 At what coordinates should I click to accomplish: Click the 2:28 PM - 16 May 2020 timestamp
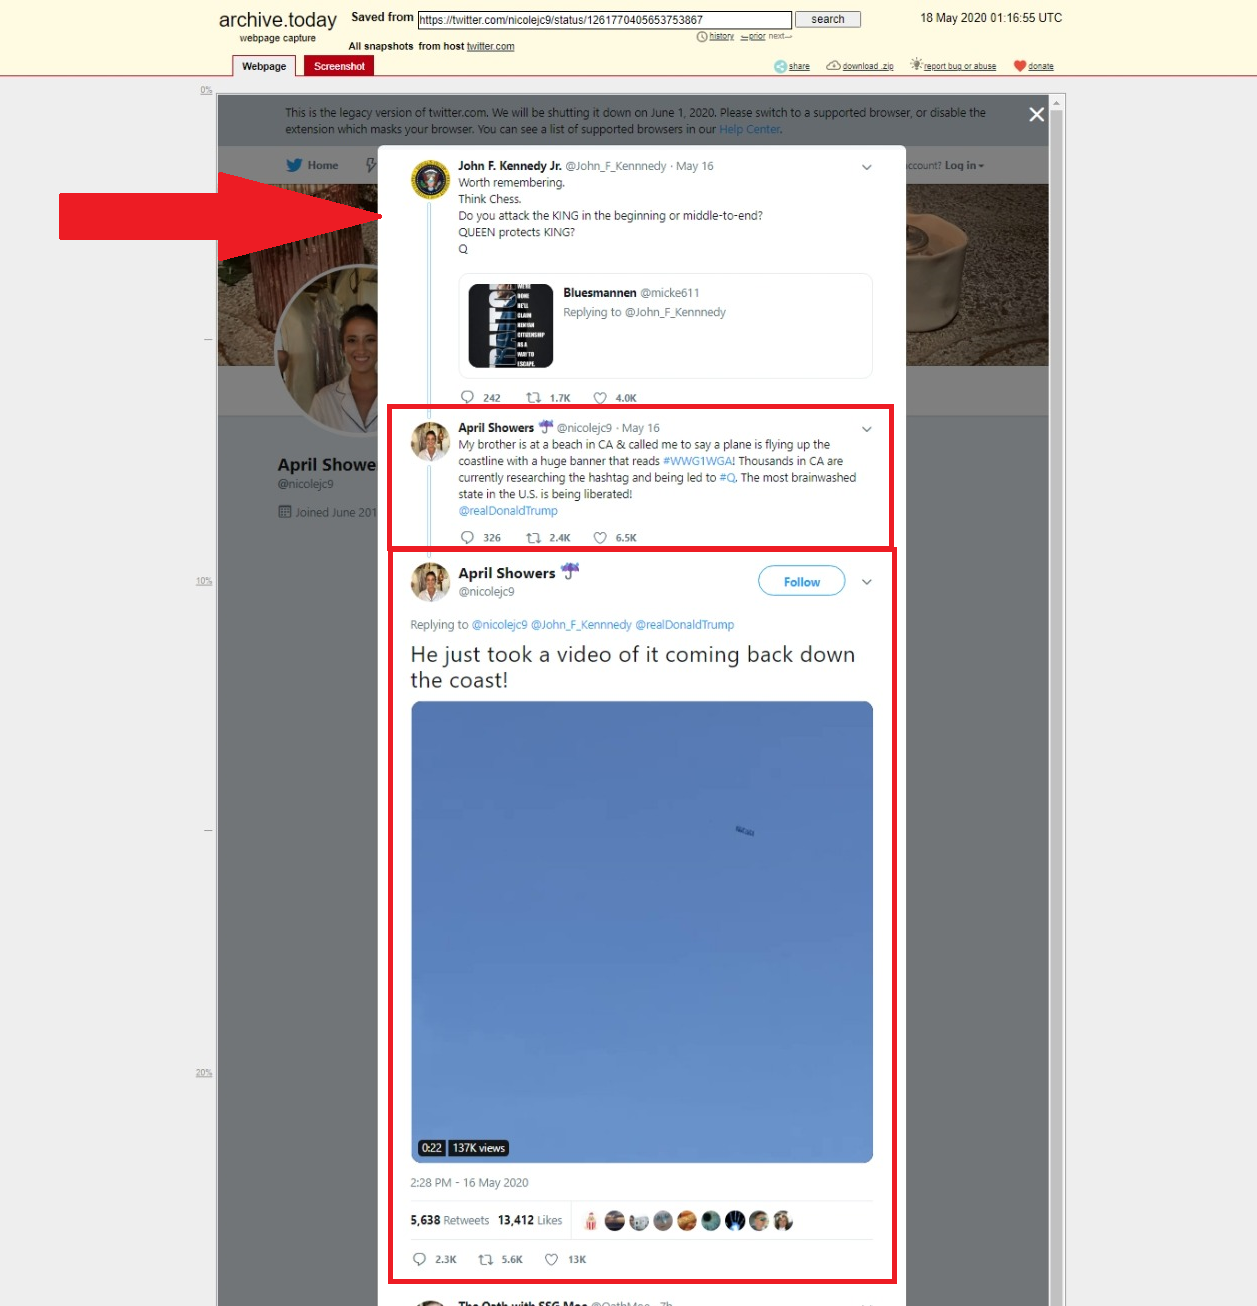pos(469,1183)
